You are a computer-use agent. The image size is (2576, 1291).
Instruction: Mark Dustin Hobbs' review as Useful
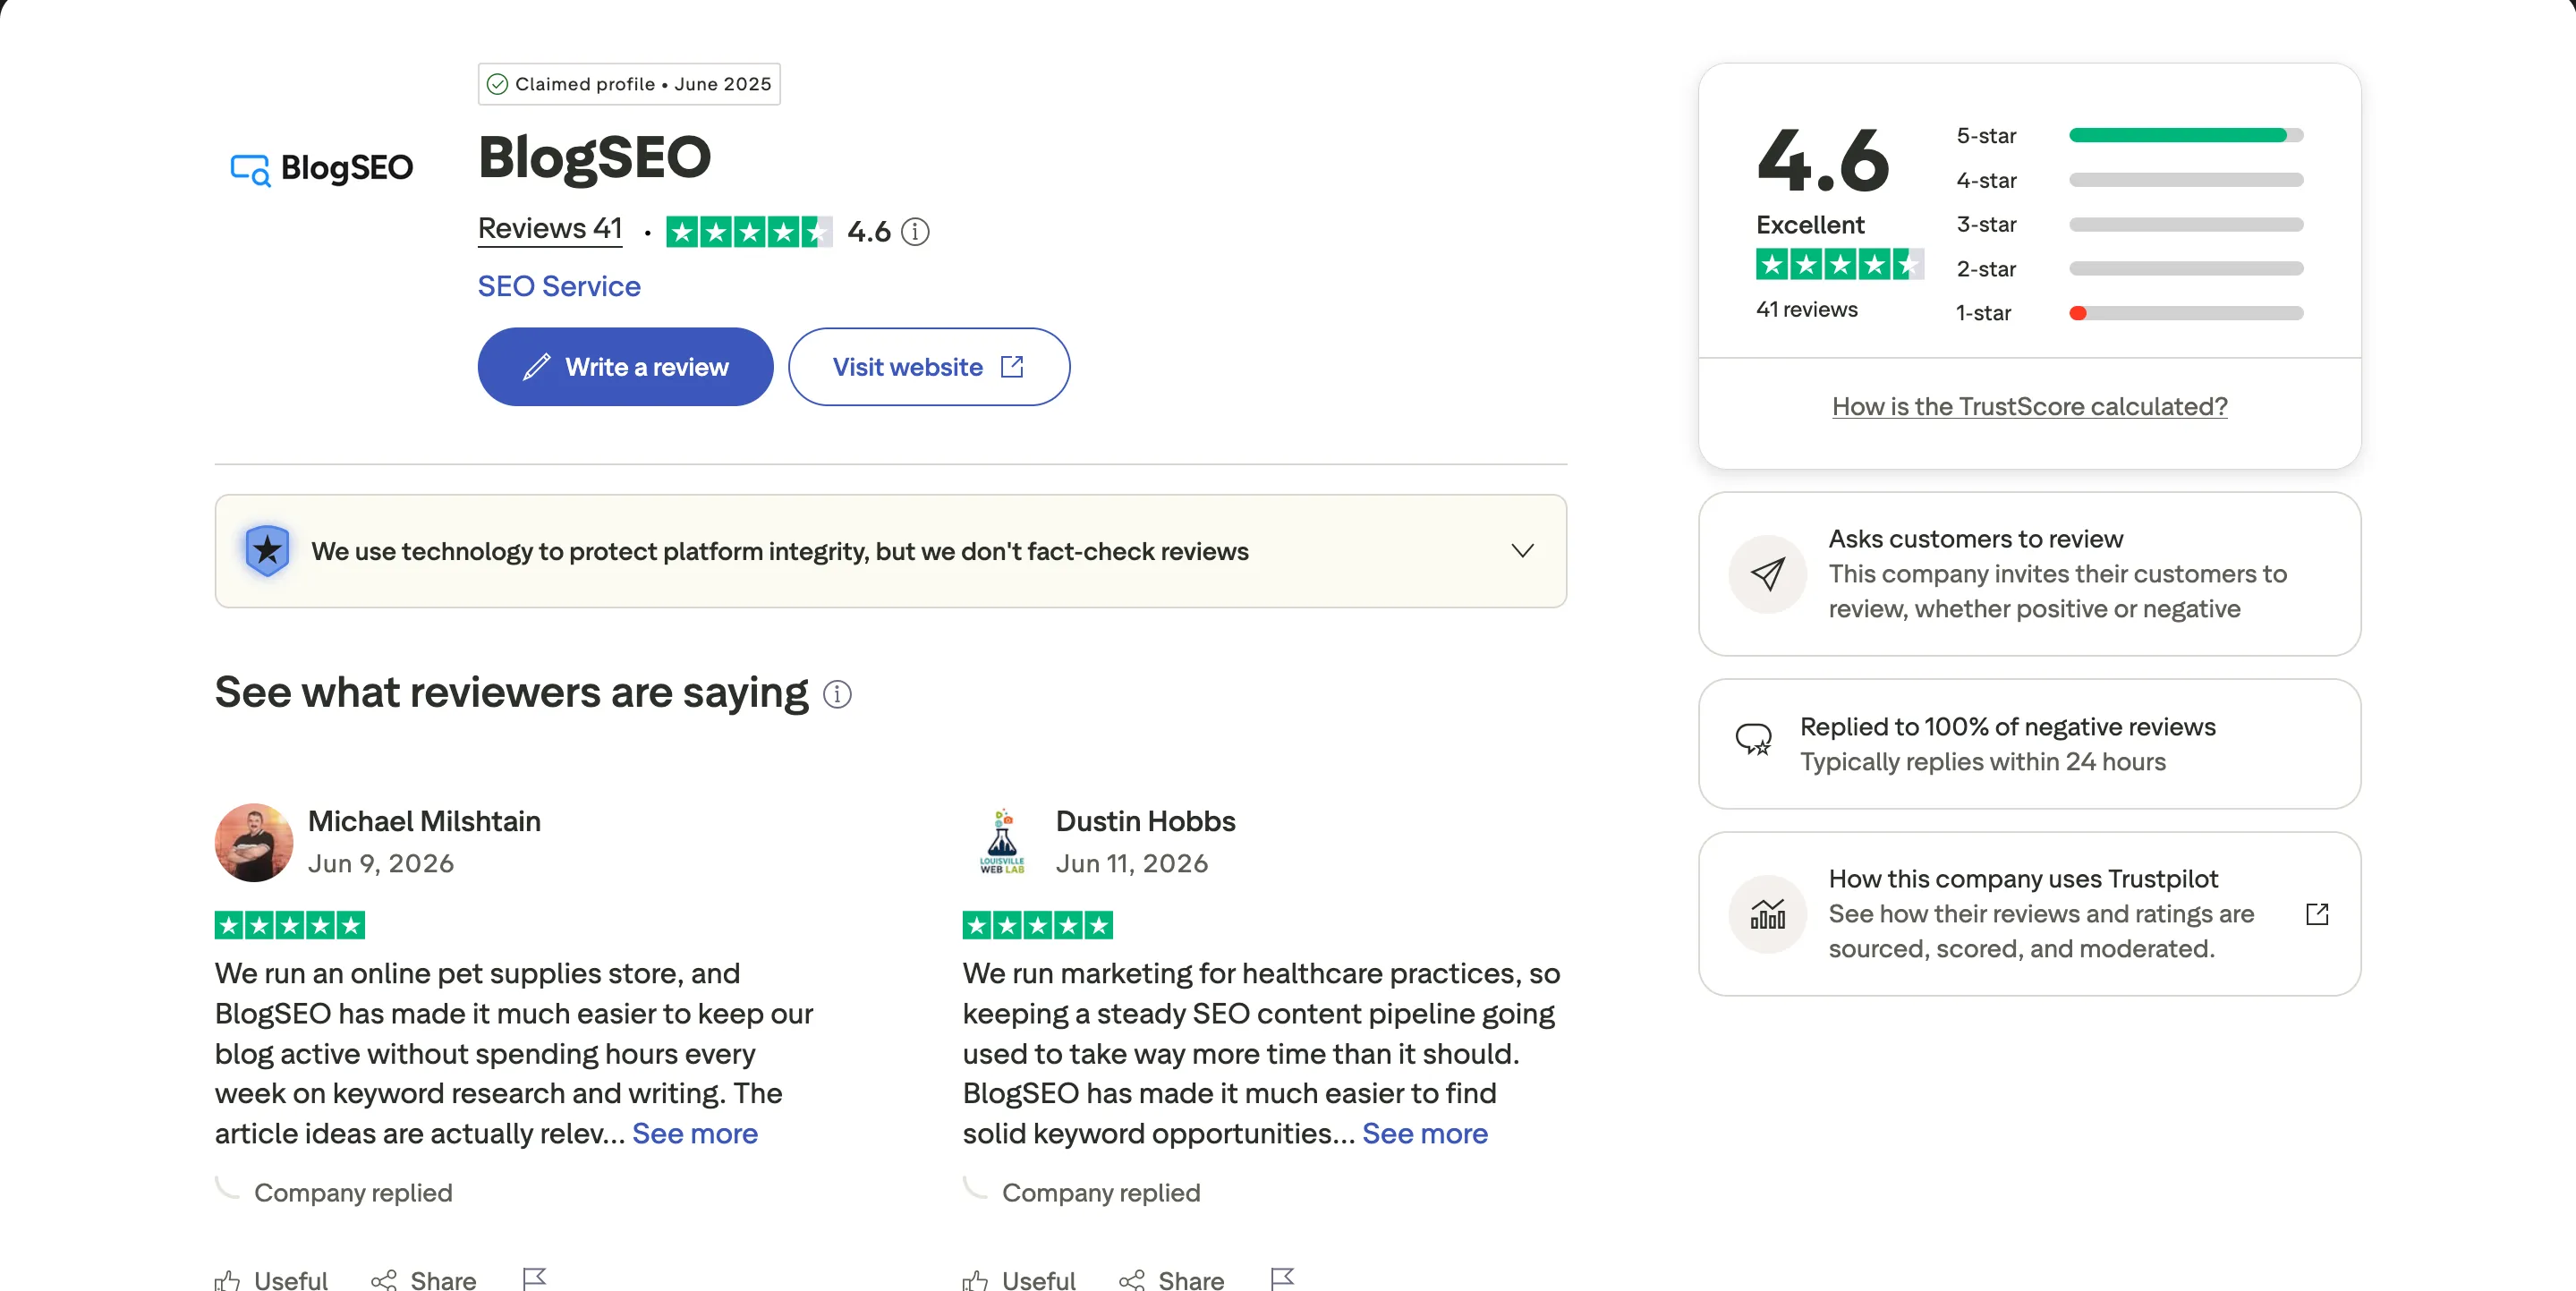pyautogui.click(x=1019, y=1280)
